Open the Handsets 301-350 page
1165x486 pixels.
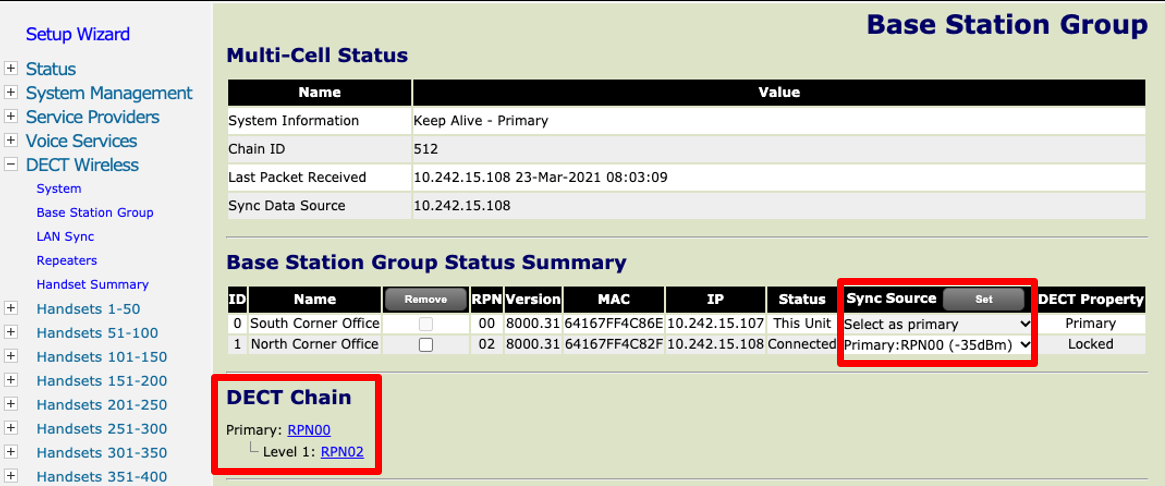pyautogui.click(x=102, y=453)
